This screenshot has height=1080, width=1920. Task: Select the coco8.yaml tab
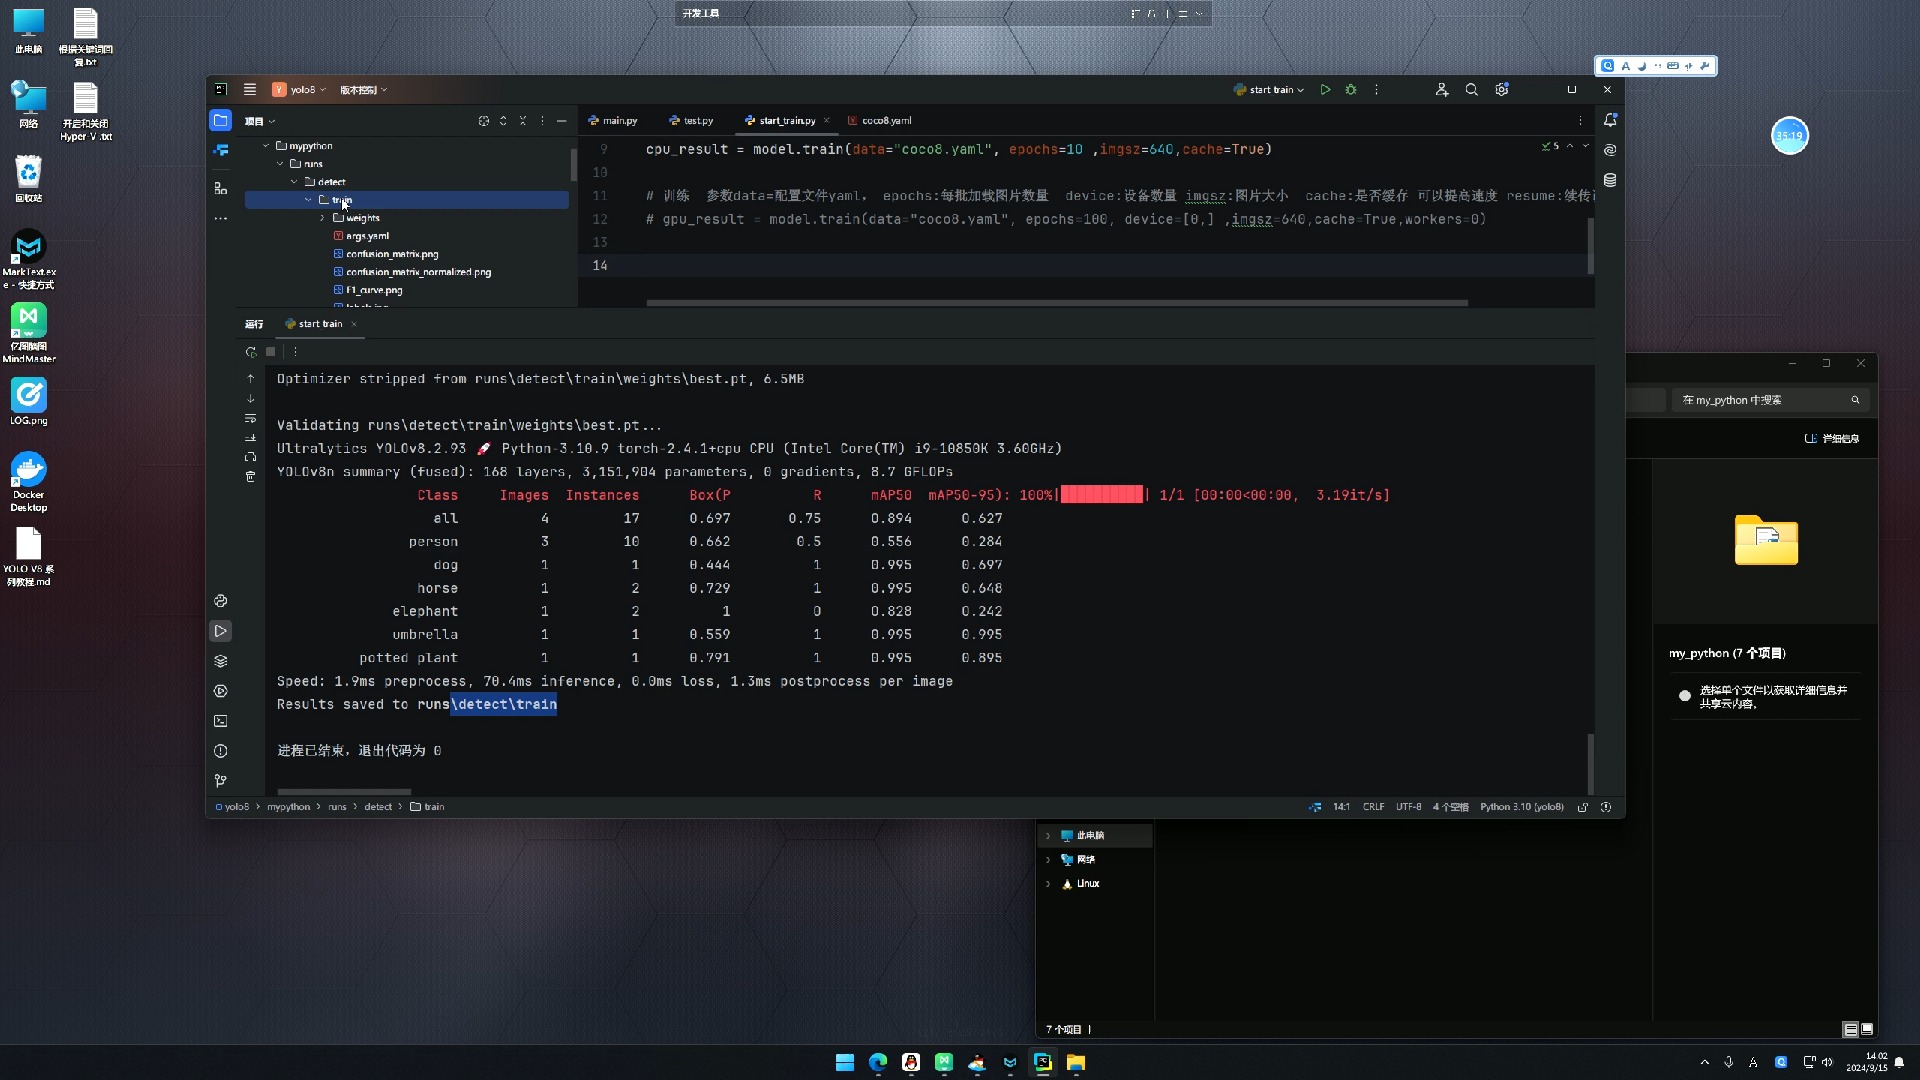tap(885, 120)
